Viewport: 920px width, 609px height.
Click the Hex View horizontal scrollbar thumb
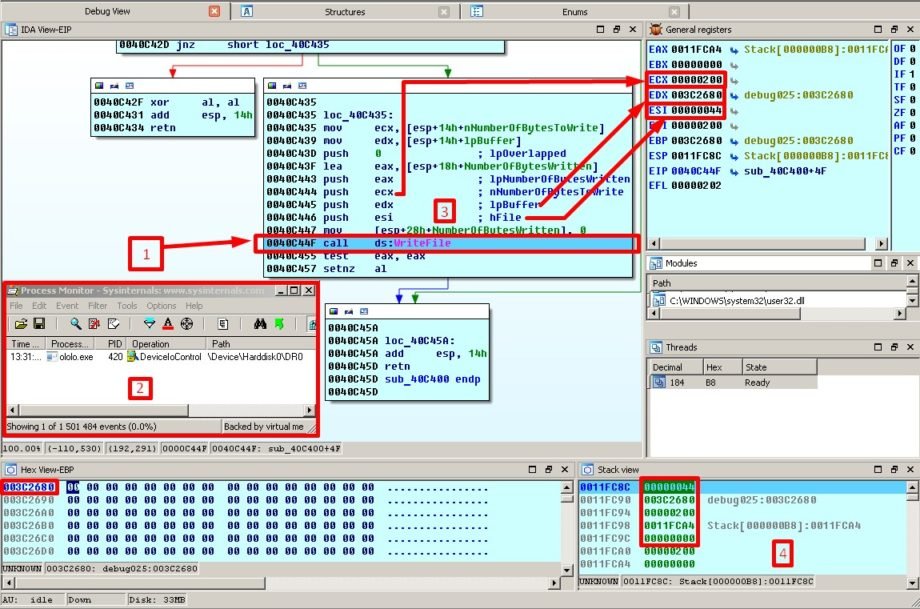pos(139,583)
